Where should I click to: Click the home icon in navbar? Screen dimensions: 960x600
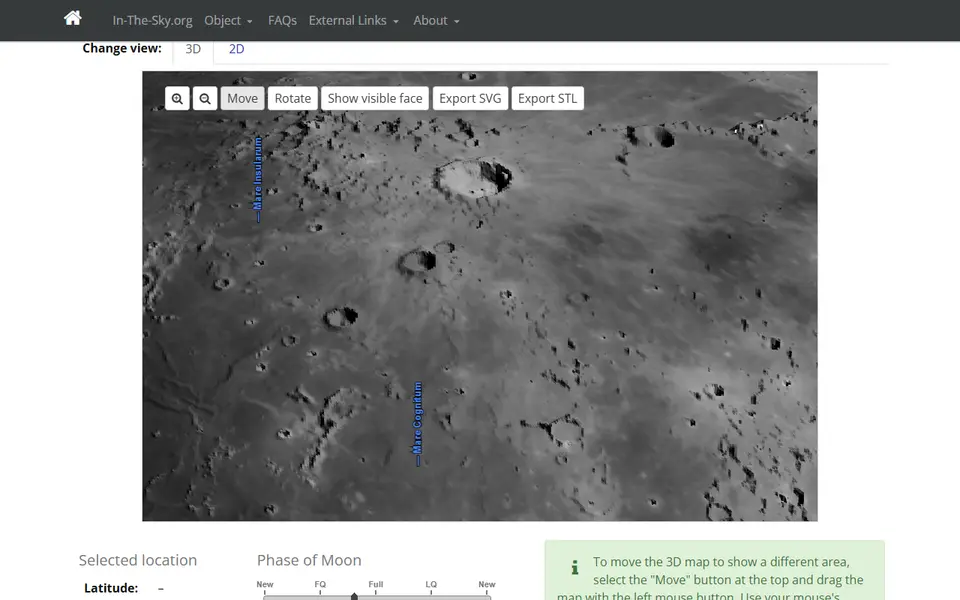point(73,18)
